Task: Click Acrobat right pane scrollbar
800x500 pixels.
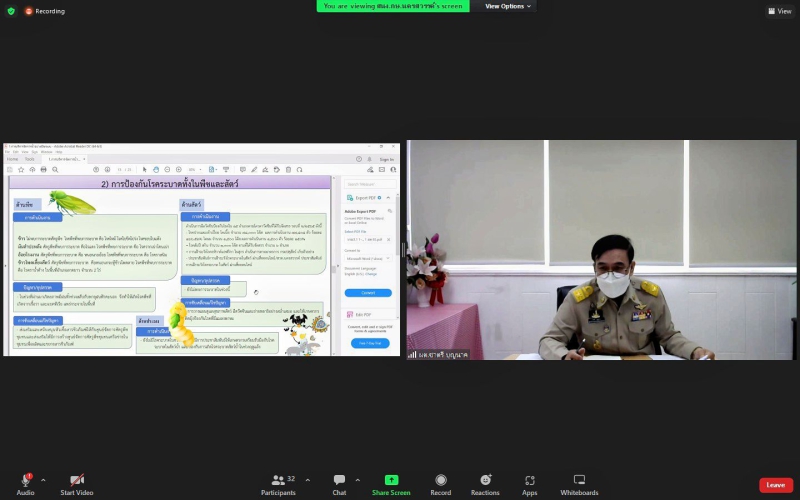Action: [x=397, y=224]
